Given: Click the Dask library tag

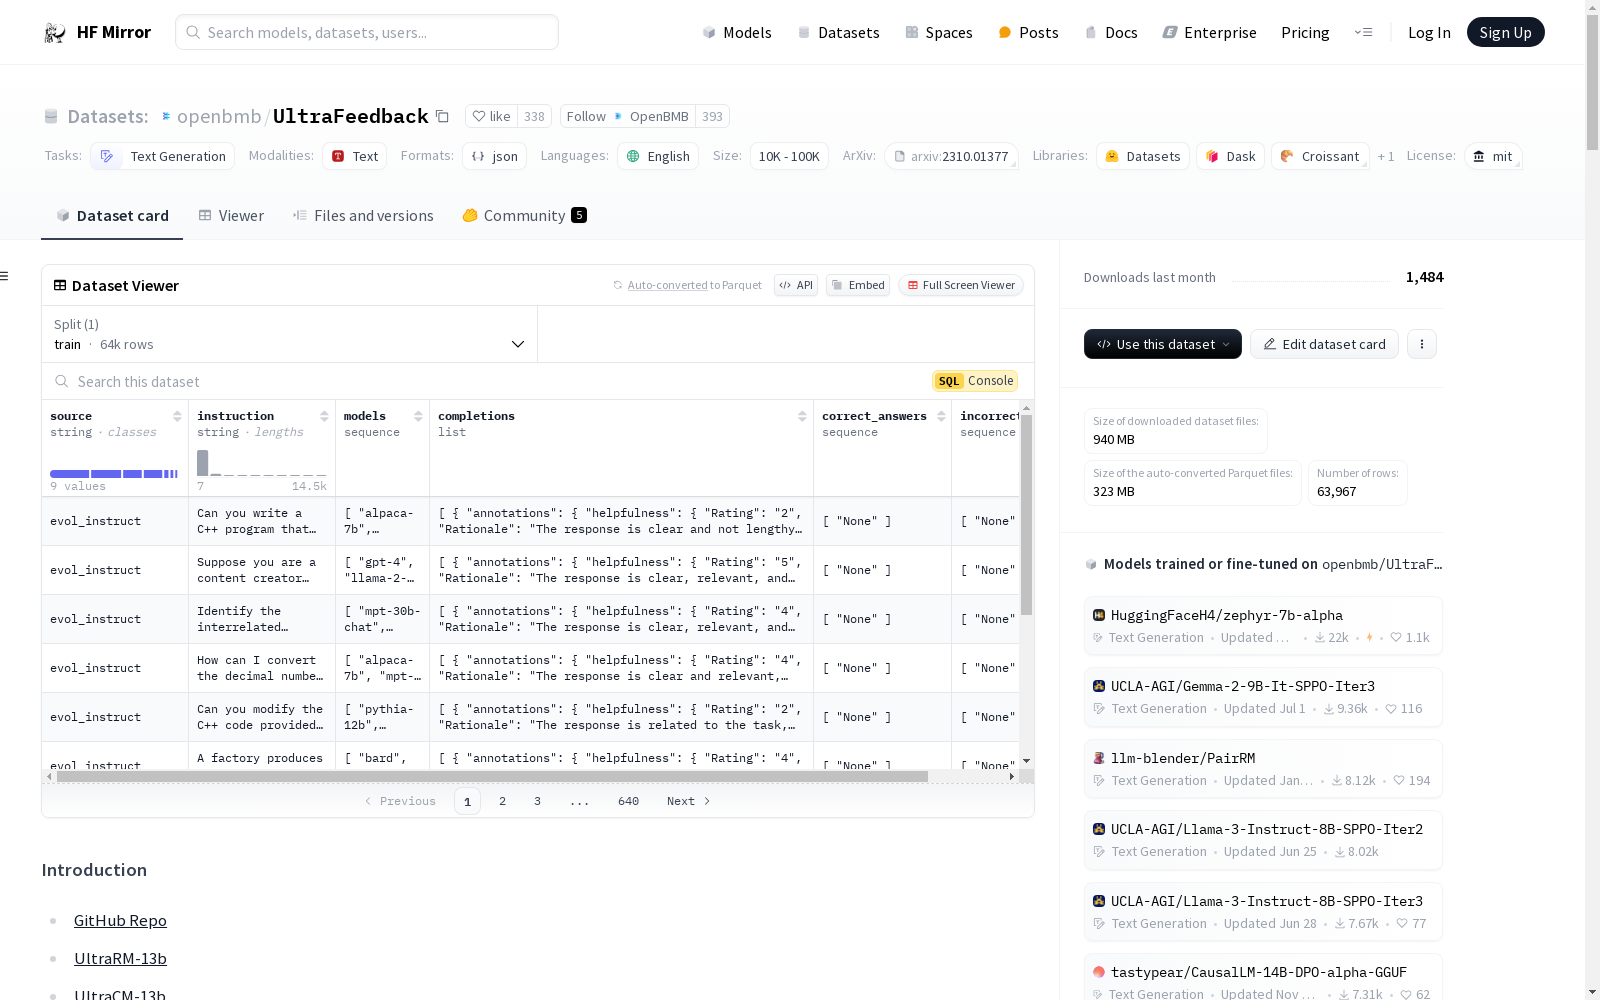Looking at the screenshot, I should [1230, 156].
